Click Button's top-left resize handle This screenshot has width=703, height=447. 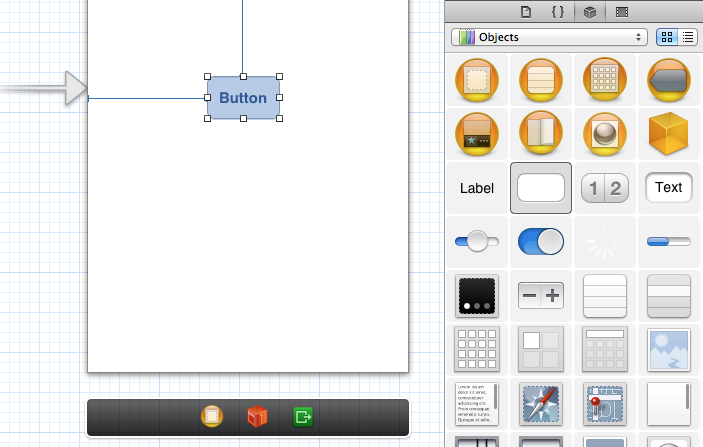point(208,77)
